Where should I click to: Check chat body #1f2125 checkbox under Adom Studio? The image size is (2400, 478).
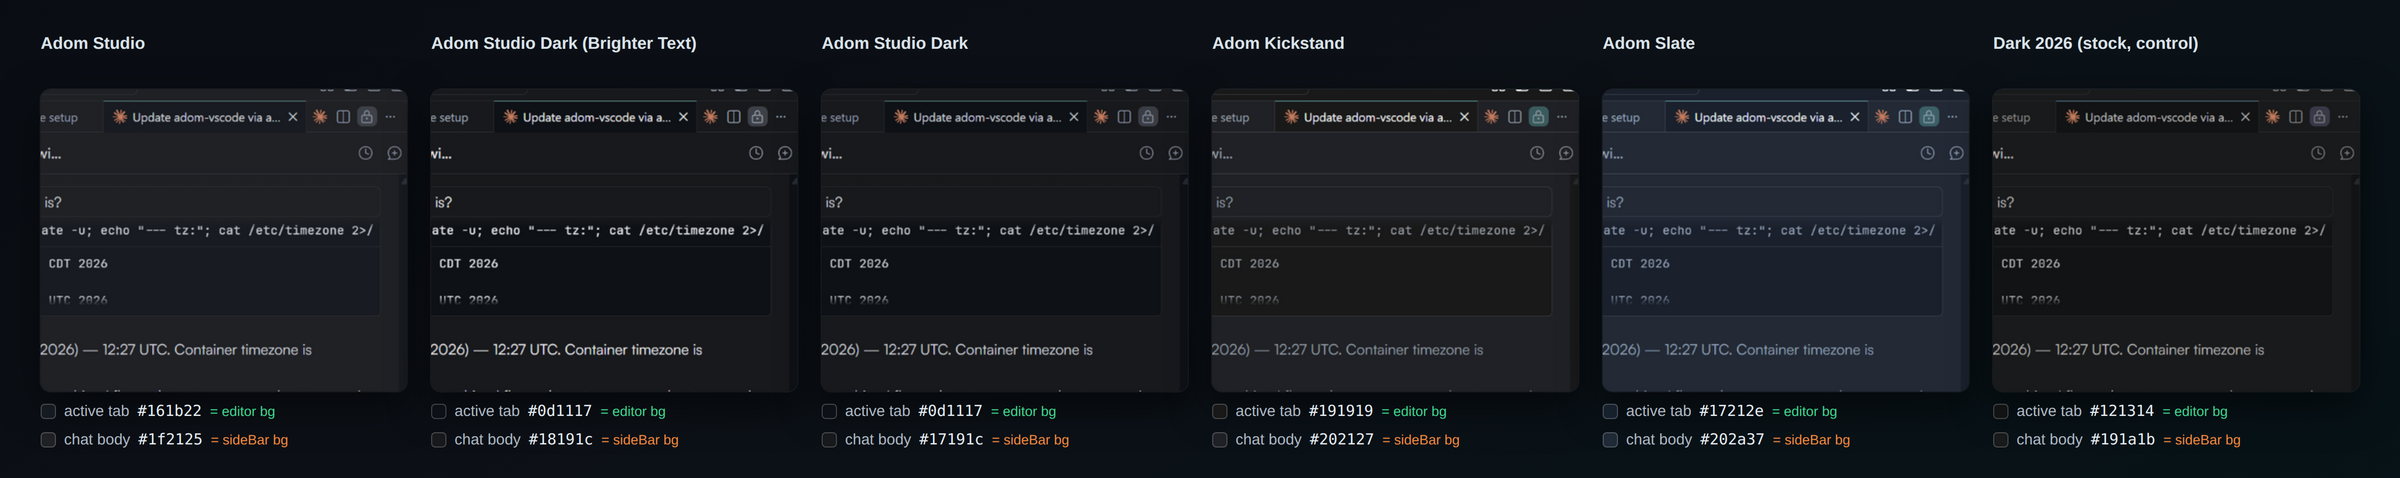48,440
